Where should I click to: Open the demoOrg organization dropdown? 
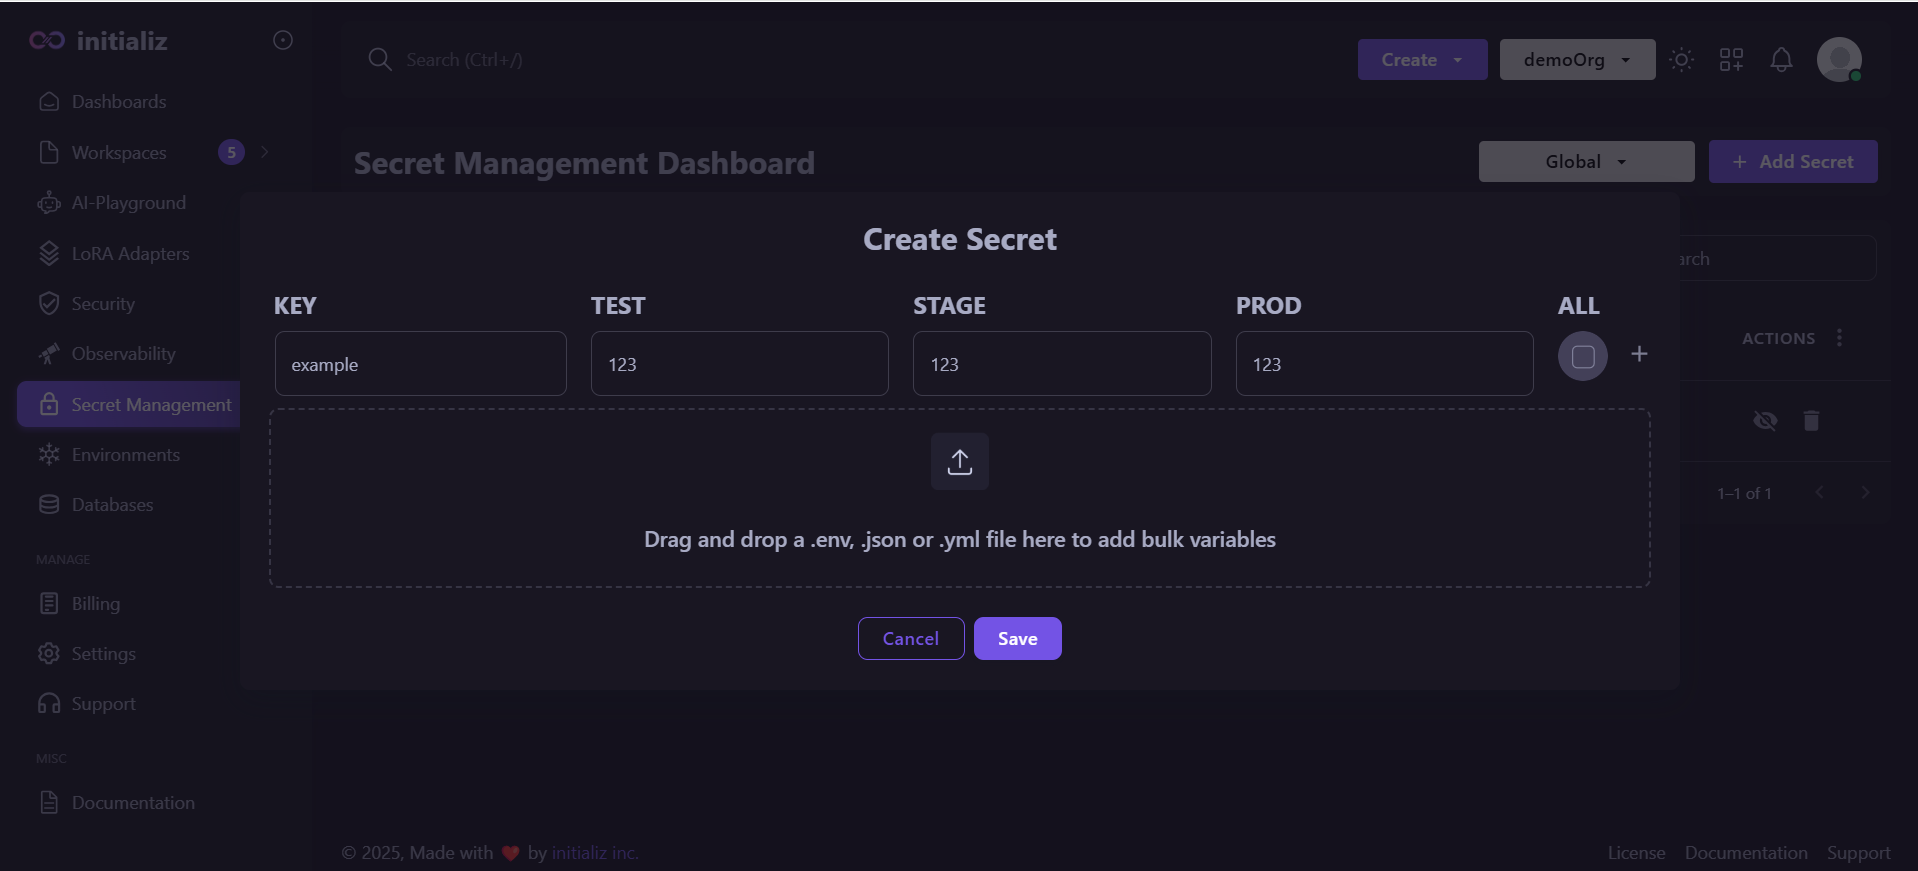click(x=1578, y=60)
